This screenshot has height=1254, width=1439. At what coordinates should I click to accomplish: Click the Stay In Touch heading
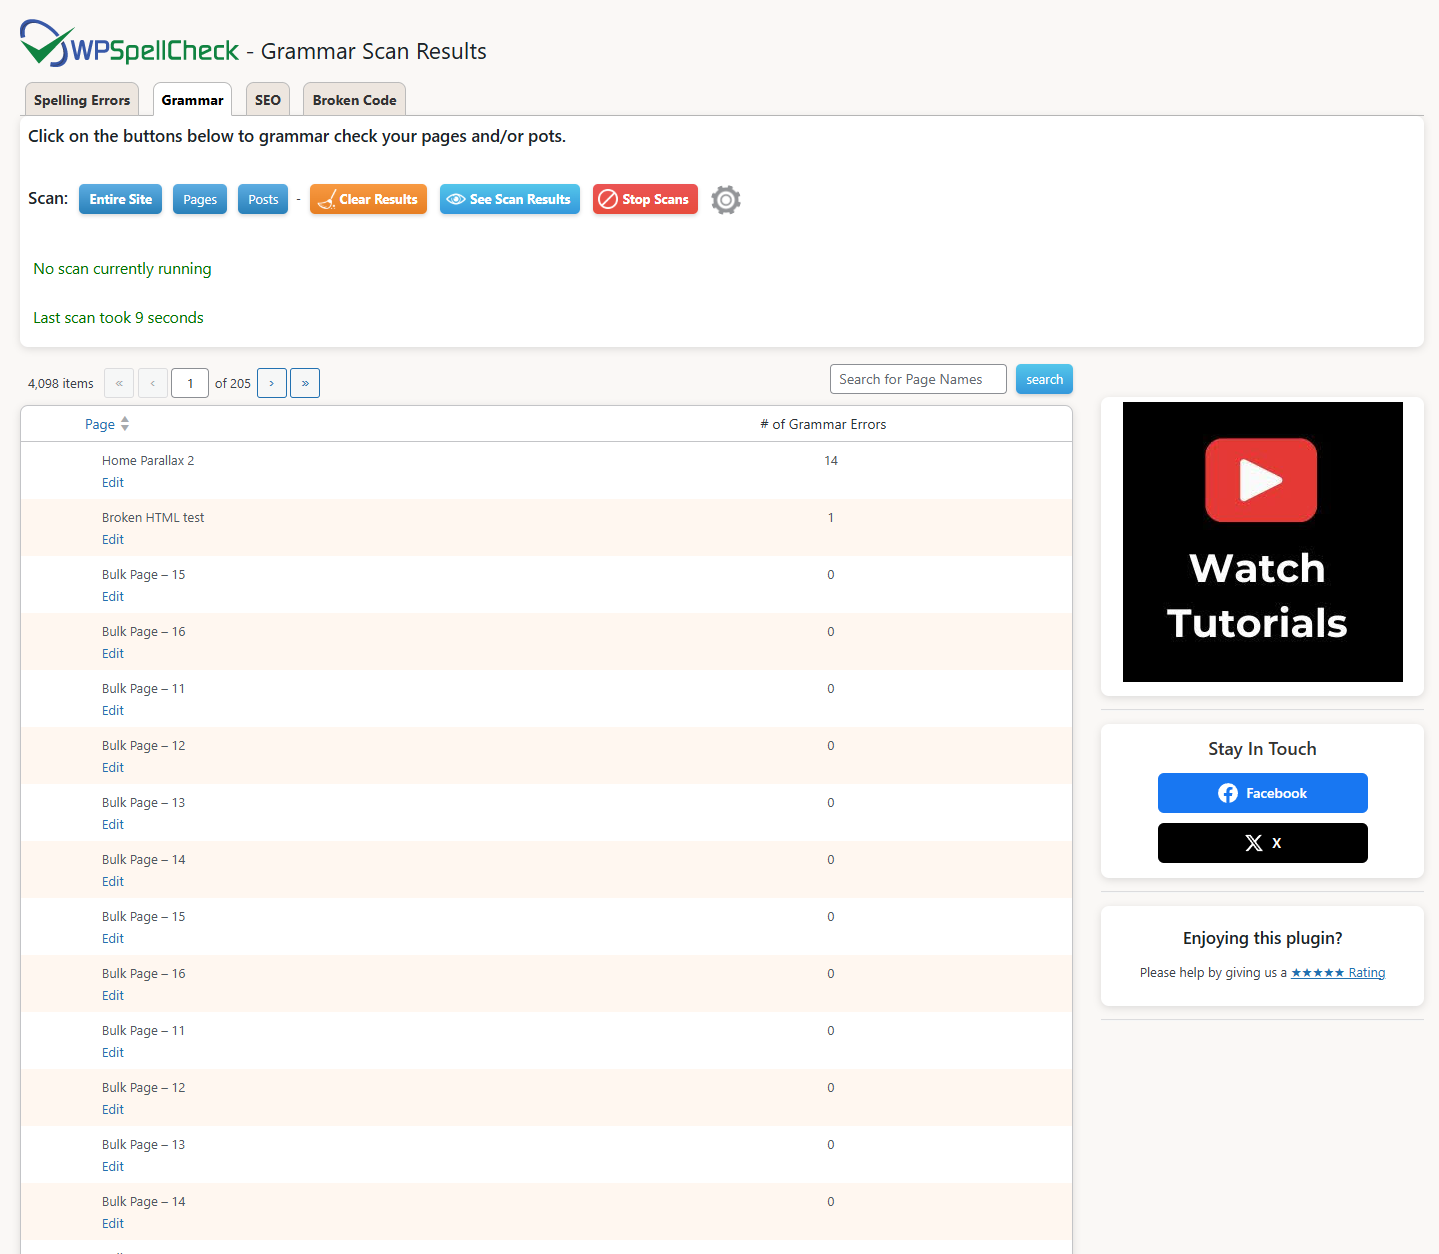(1262, 749)
